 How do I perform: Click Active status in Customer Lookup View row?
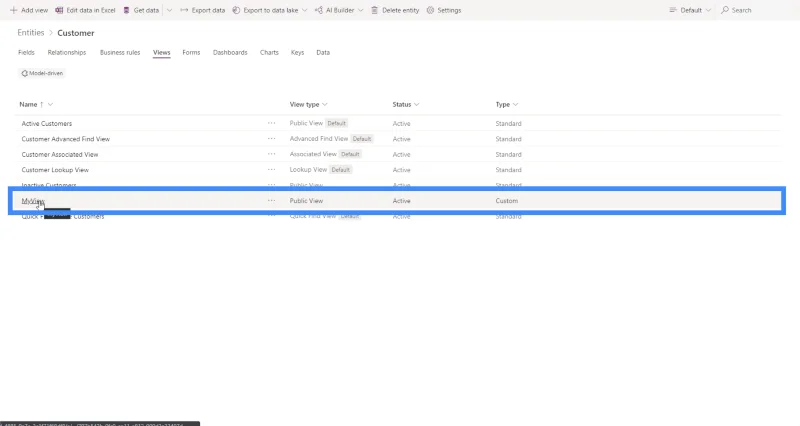(x=402, y=170)
